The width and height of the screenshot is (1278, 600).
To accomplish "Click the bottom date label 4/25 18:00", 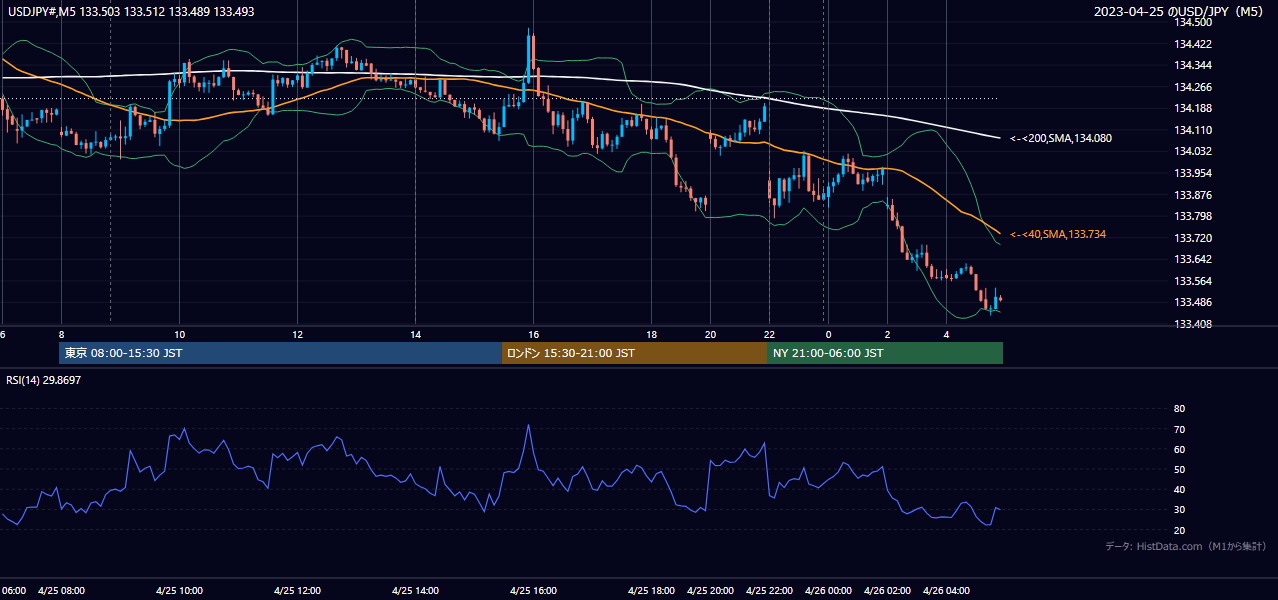I will [651, 590].
